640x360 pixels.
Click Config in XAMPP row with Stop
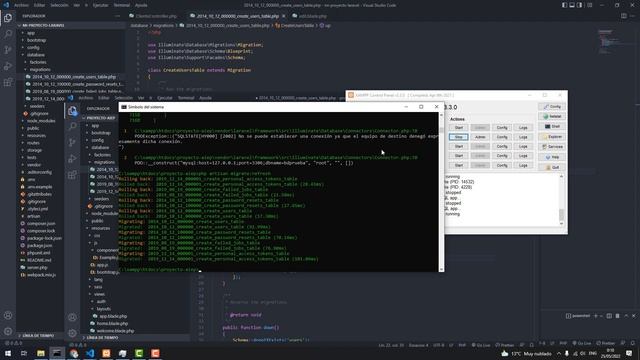click(x=502, y=137)
